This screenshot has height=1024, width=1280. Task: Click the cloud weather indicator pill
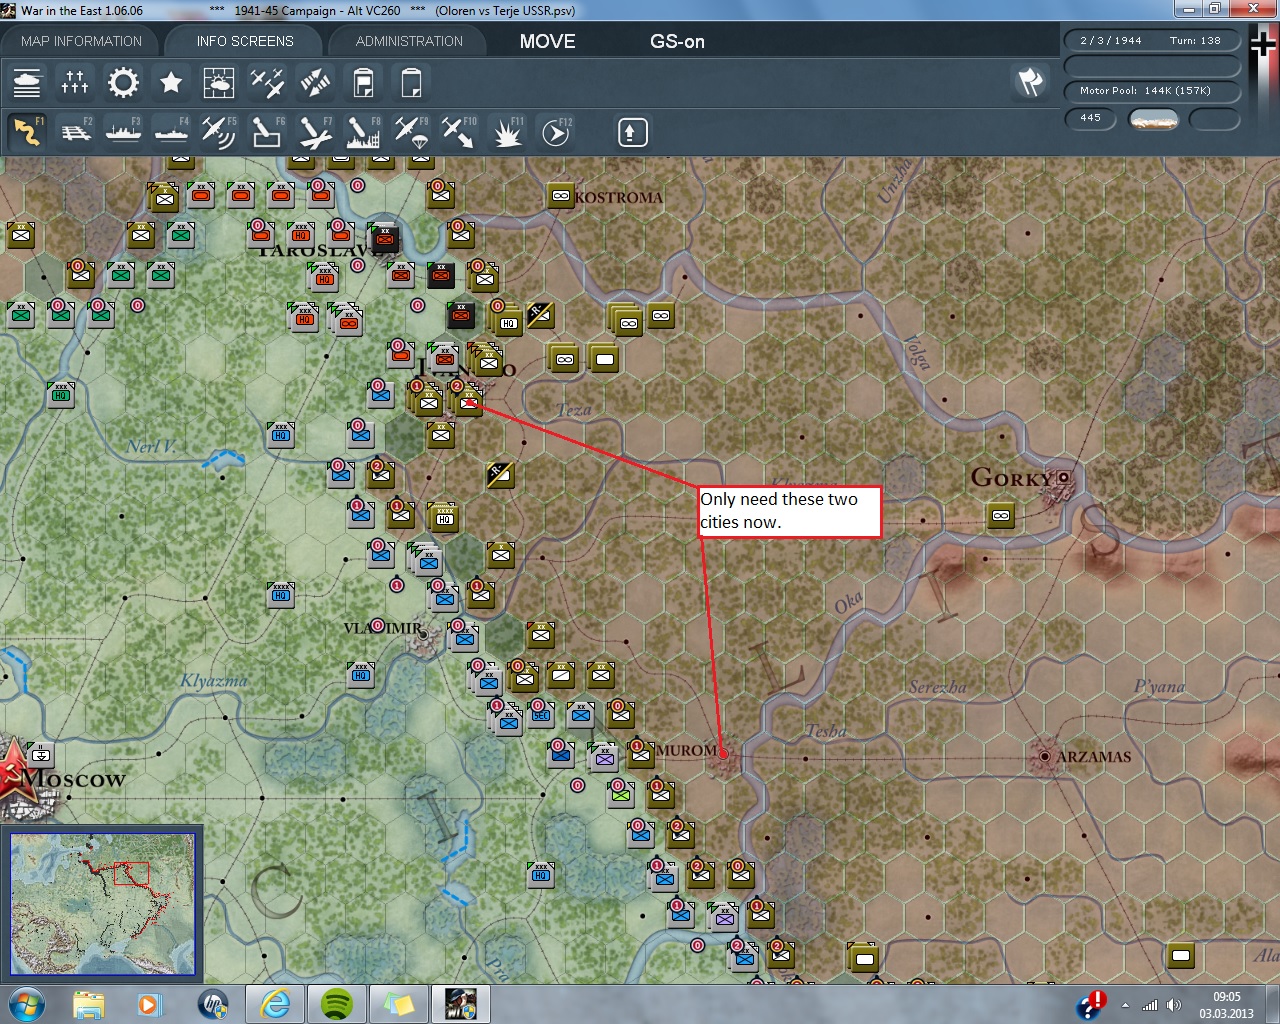point(1153,119)
